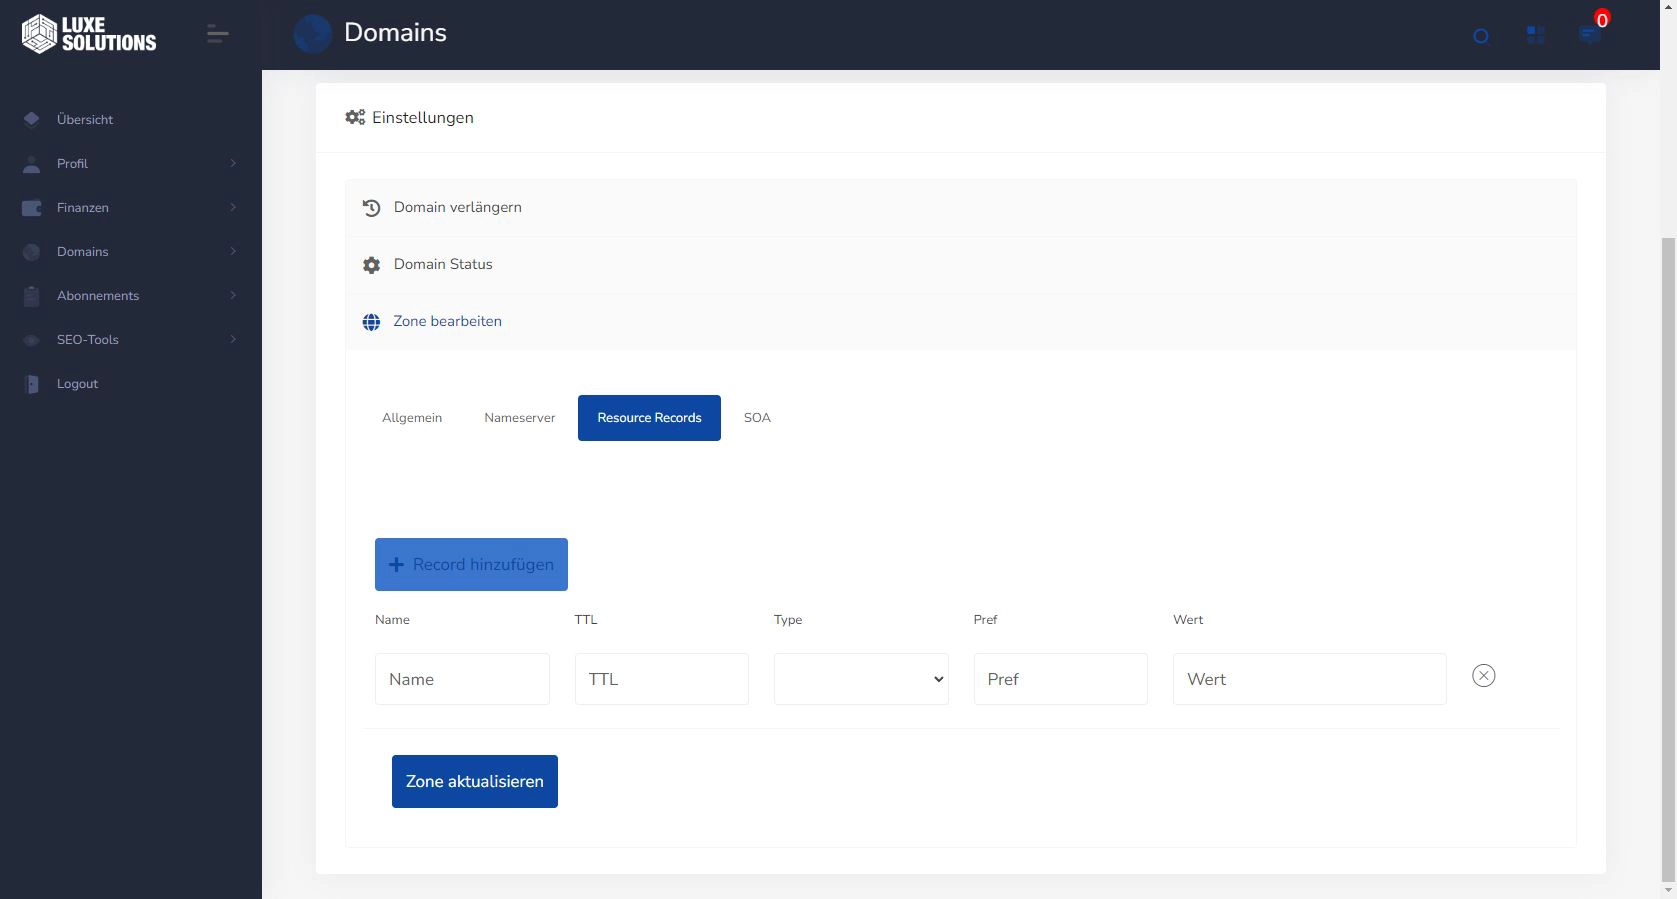The image size is (1677, 899).
Task: Switch to the Allgemein tab
Action: [x=412, y=418]
